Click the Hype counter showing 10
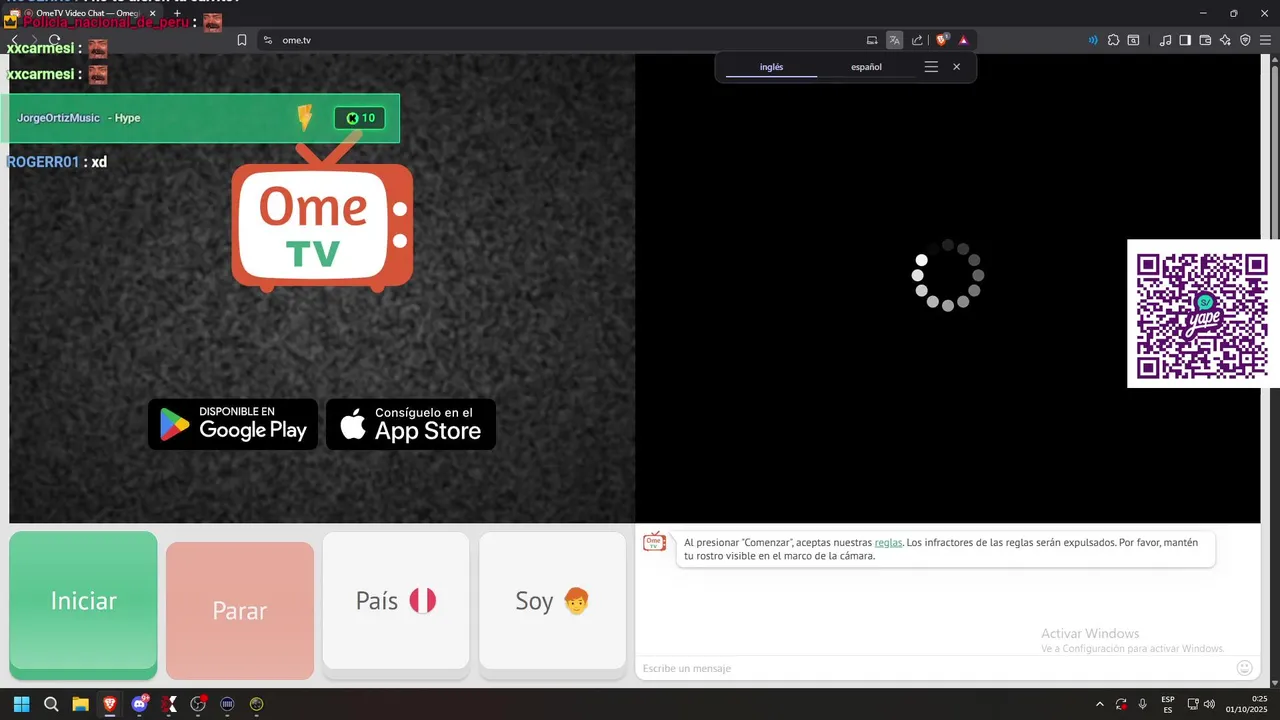Viewport: 1280px width, 720px height. 359,118
